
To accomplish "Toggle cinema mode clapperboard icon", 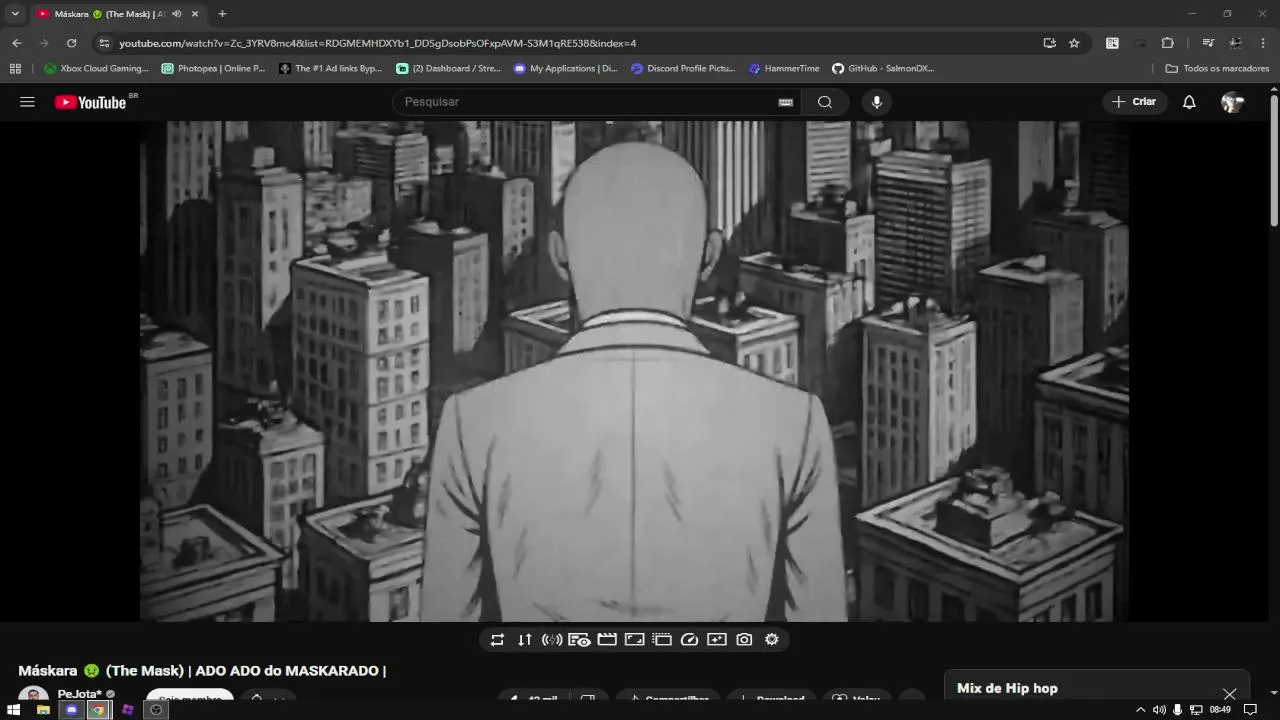I will [607, 640].
